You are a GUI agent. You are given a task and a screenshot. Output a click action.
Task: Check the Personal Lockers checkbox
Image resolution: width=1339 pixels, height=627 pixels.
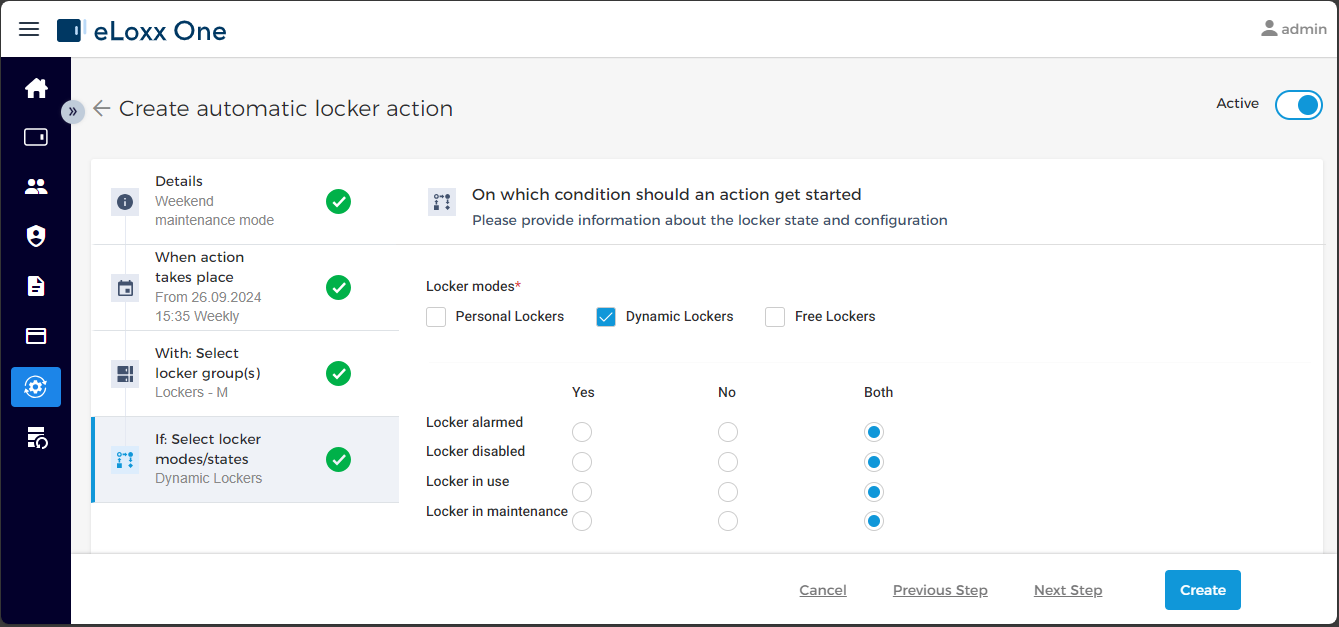click(x=436, y=317)
